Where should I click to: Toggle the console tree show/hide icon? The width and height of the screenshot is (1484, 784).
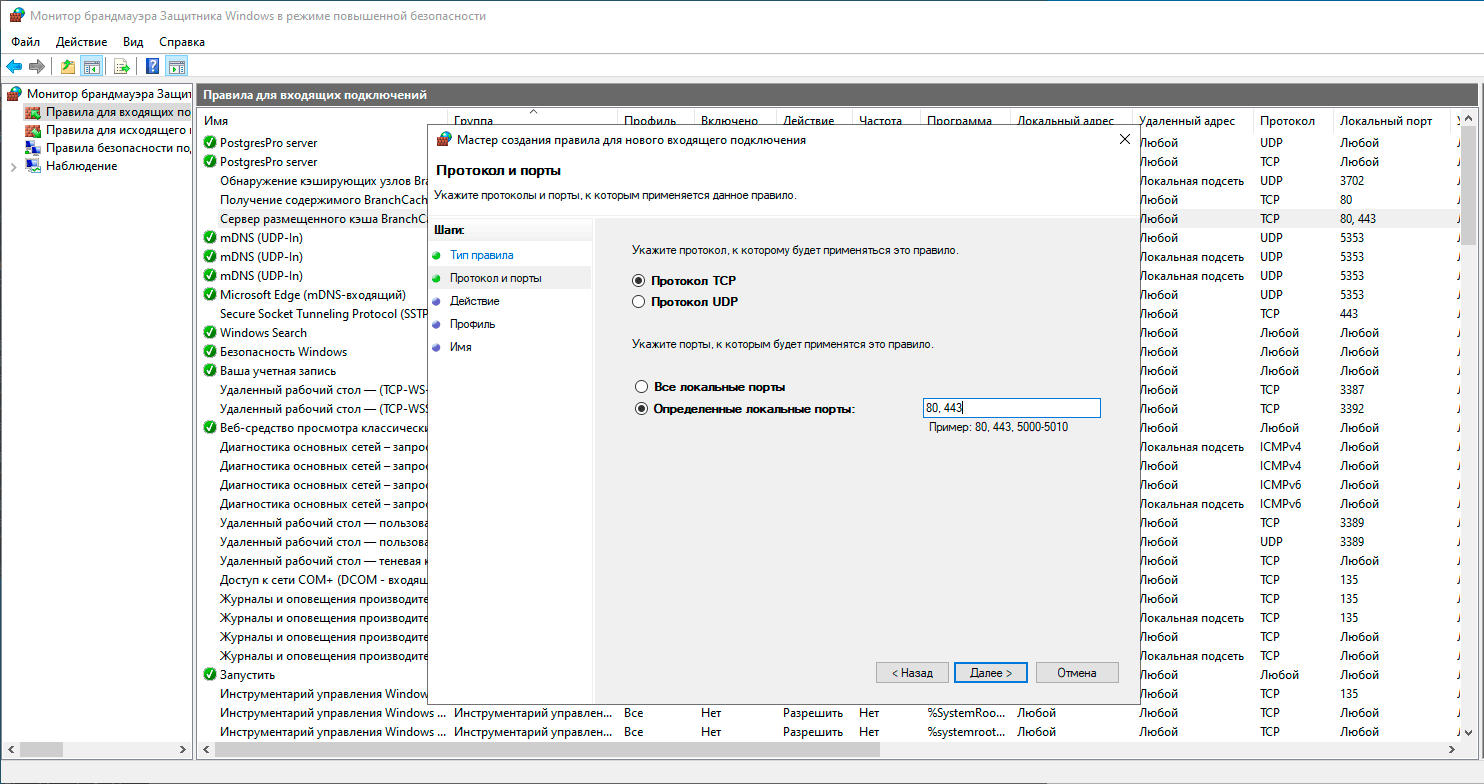(x=91, y=67)
